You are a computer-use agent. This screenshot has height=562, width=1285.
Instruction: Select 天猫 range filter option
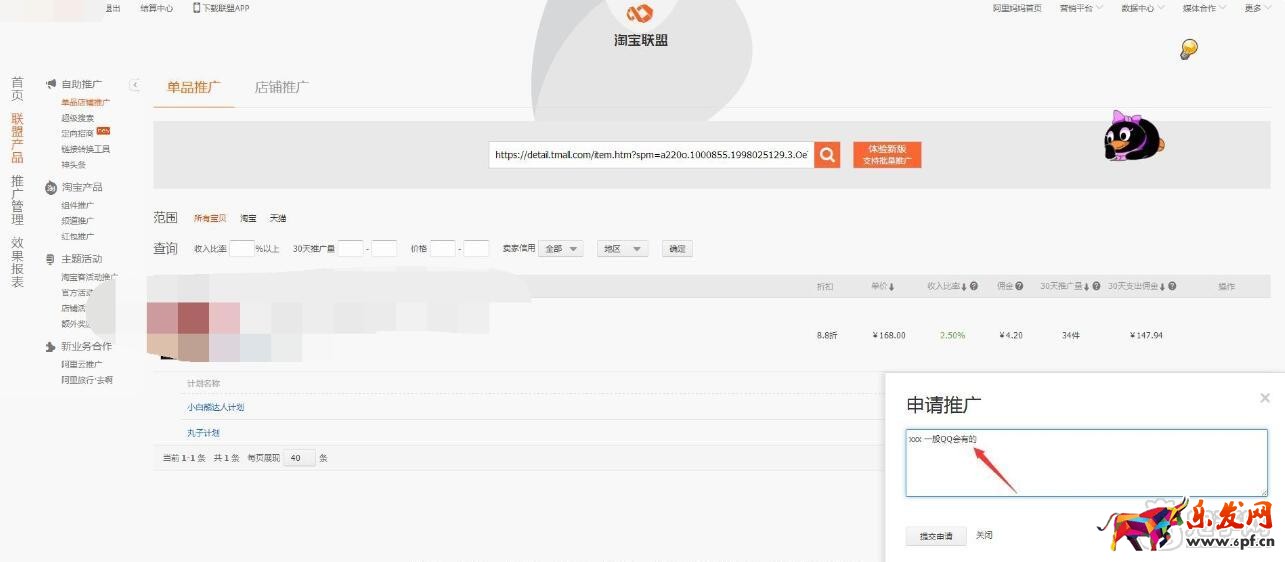pyautogui.click(x=278, y=218)
